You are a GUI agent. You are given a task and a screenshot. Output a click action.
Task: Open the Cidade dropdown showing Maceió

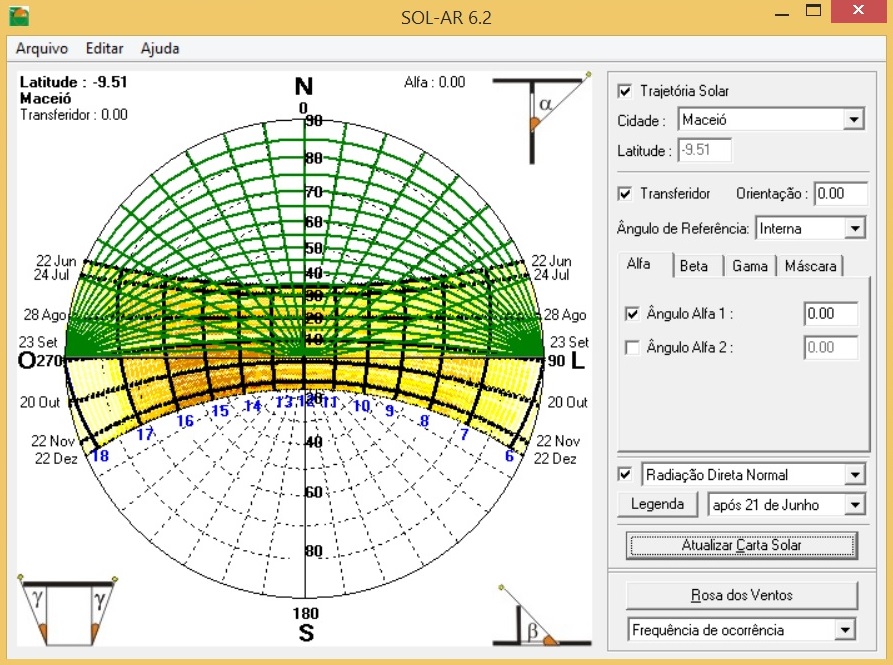[x=855, y=119]
